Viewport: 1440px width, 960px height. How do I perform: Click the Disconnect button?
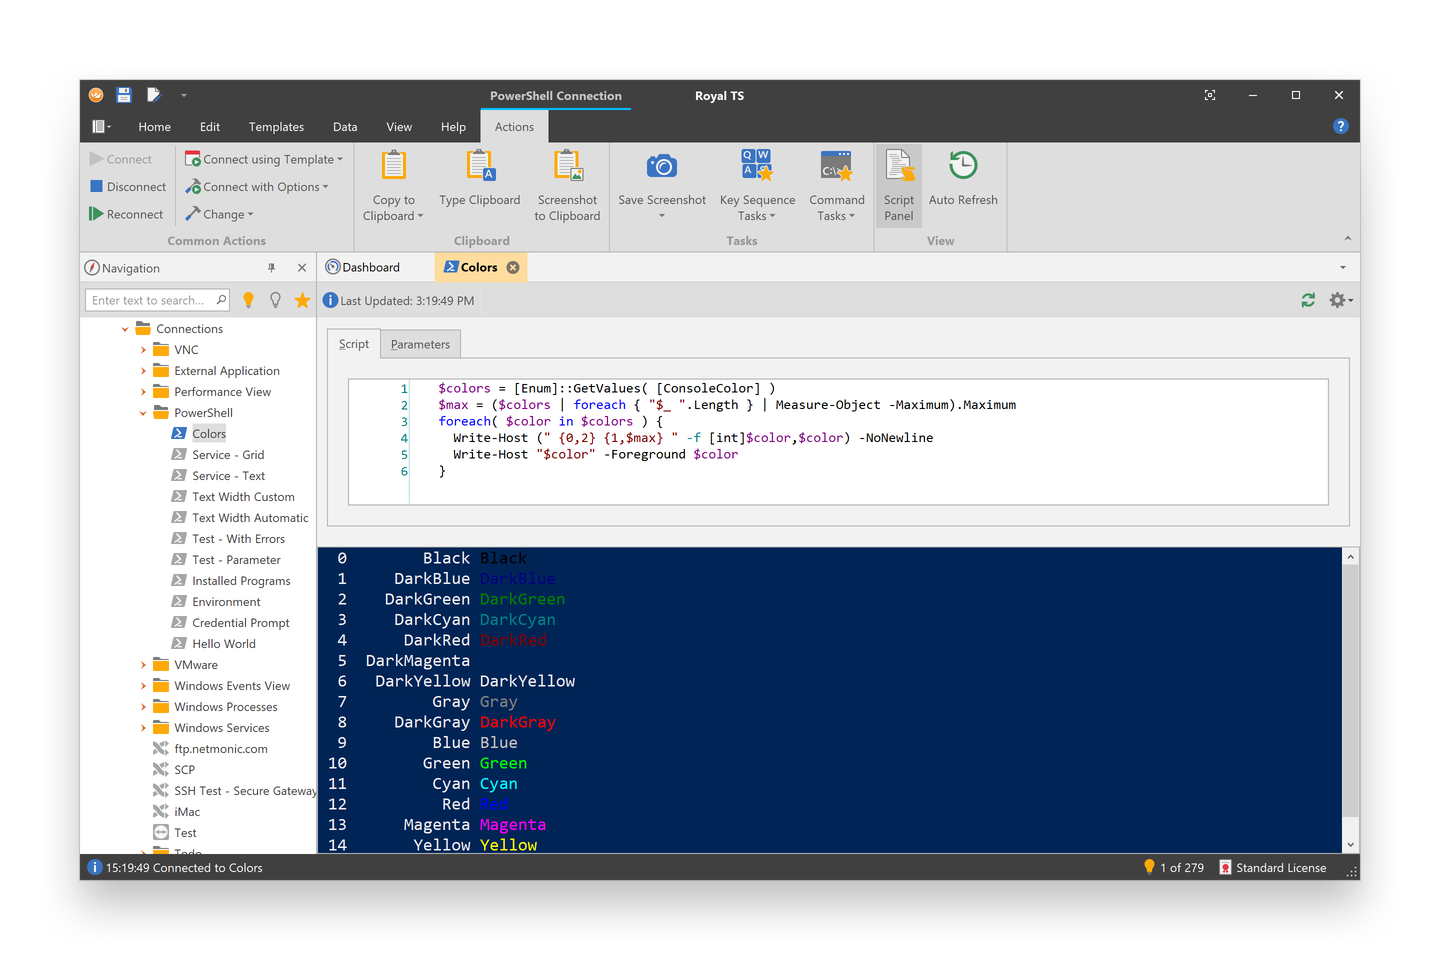(127, 186)
